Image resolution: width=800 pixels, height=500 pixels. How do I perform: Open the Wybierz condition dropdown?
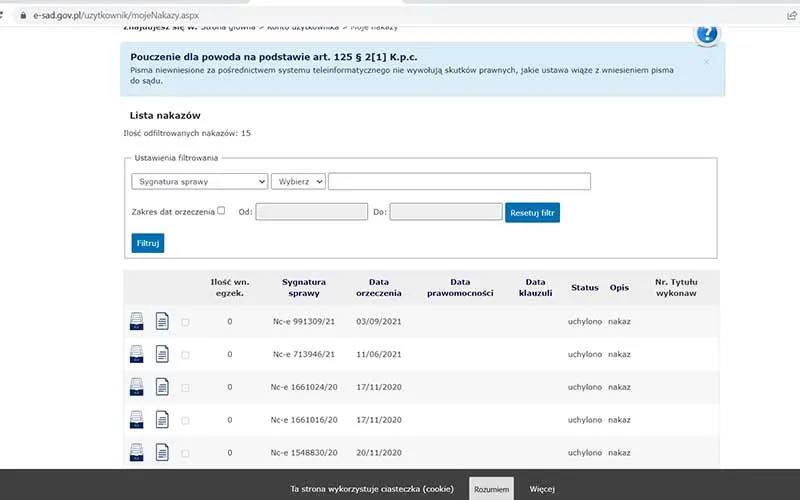coord(298,181)
